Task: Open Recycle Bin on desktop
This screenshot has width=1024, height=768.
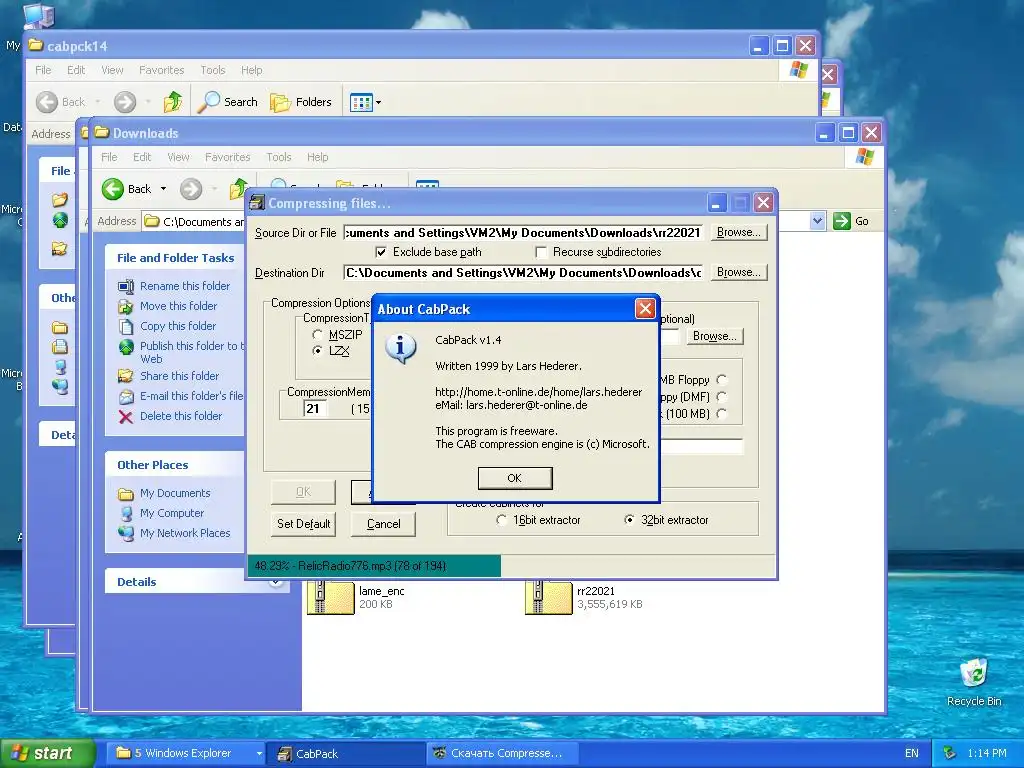Action: pyautogui.click(x=974, y=683)
